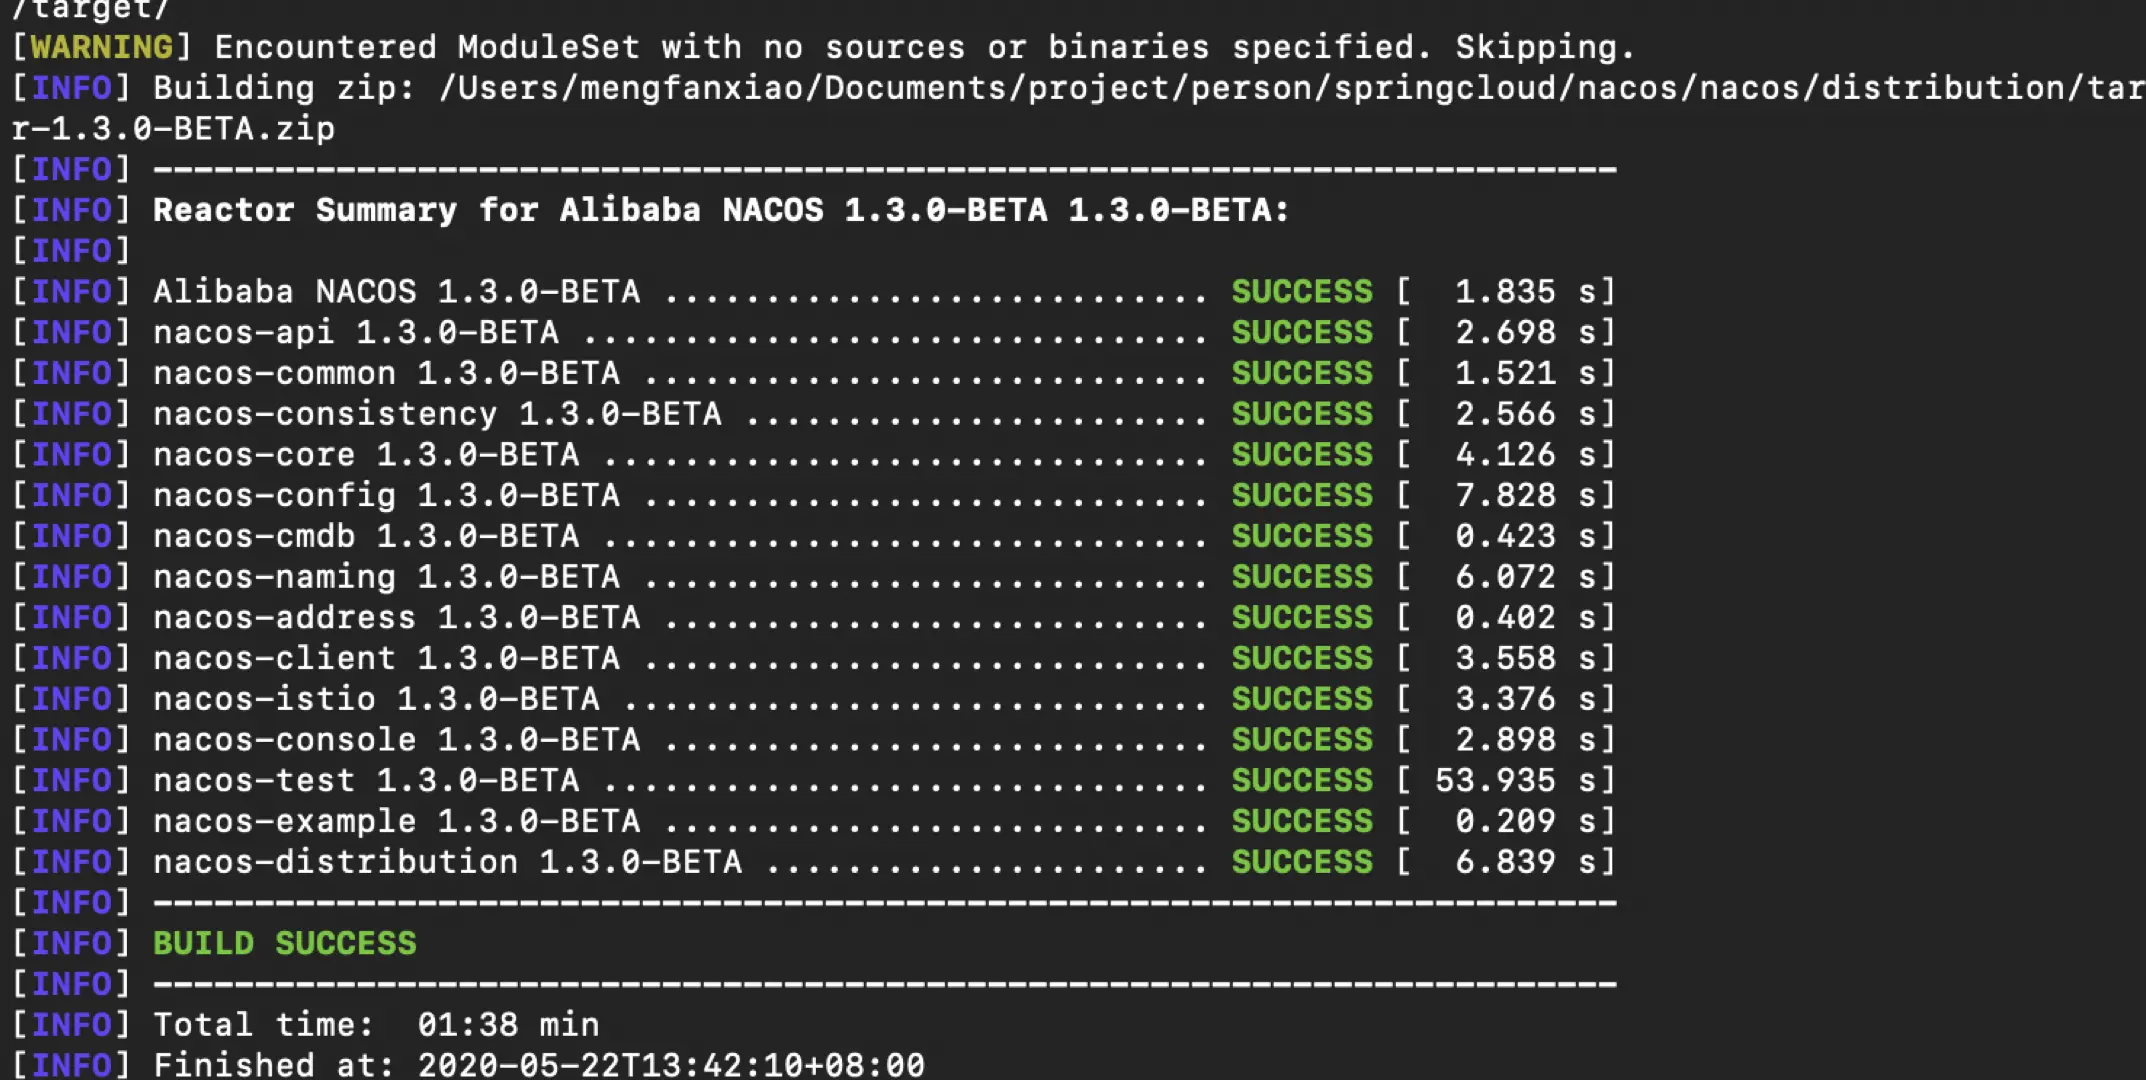This screenshot has width=2146, height=1080.
Task: Click nacos-istio 1.3.0-BETA text
Action: pos(376,699)
